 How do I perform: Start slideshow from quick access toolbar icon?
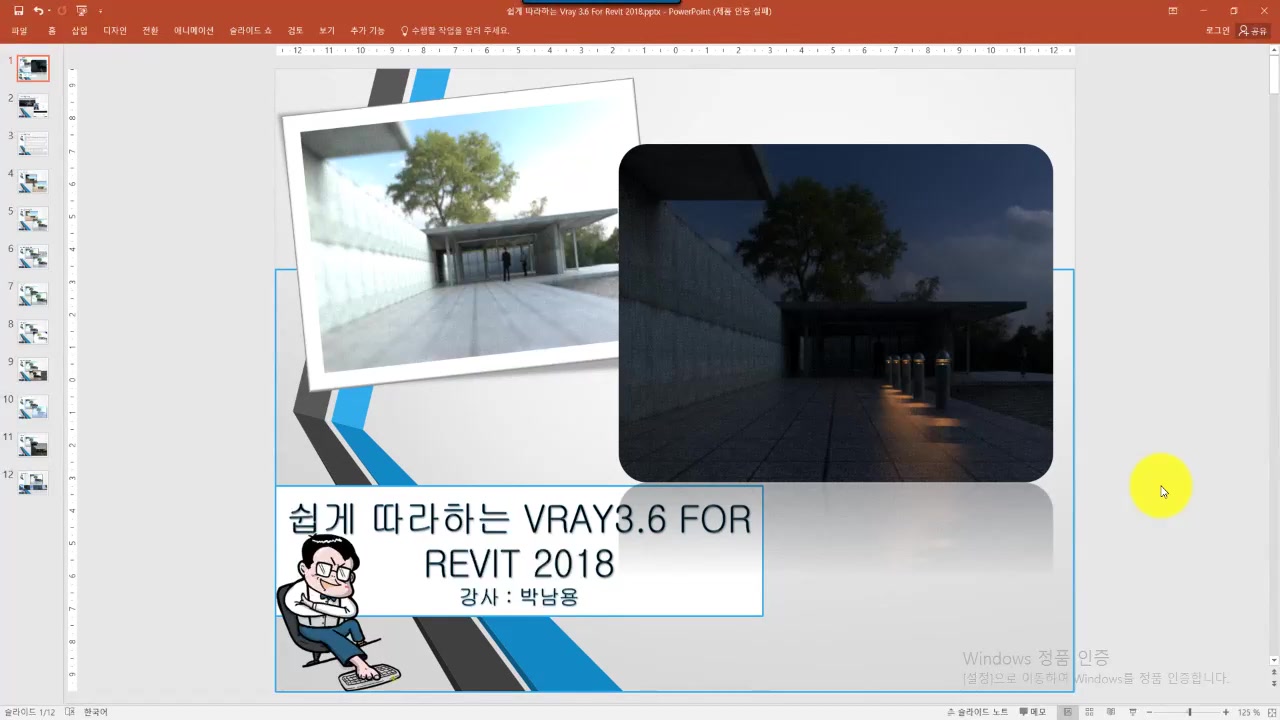click(82, 11)
